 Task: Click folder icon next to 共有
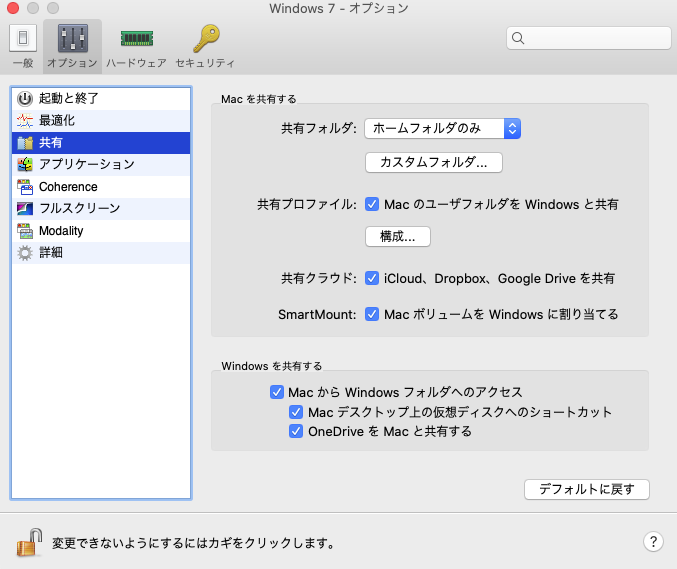pyautogui.click(x=25, y=142)
